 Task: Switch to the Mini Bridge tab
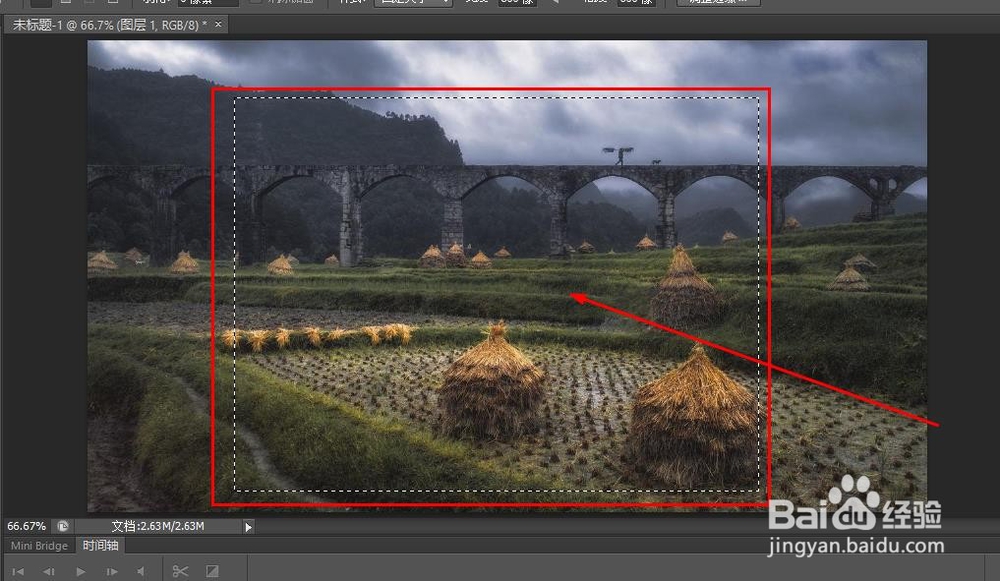pos(39,545)
